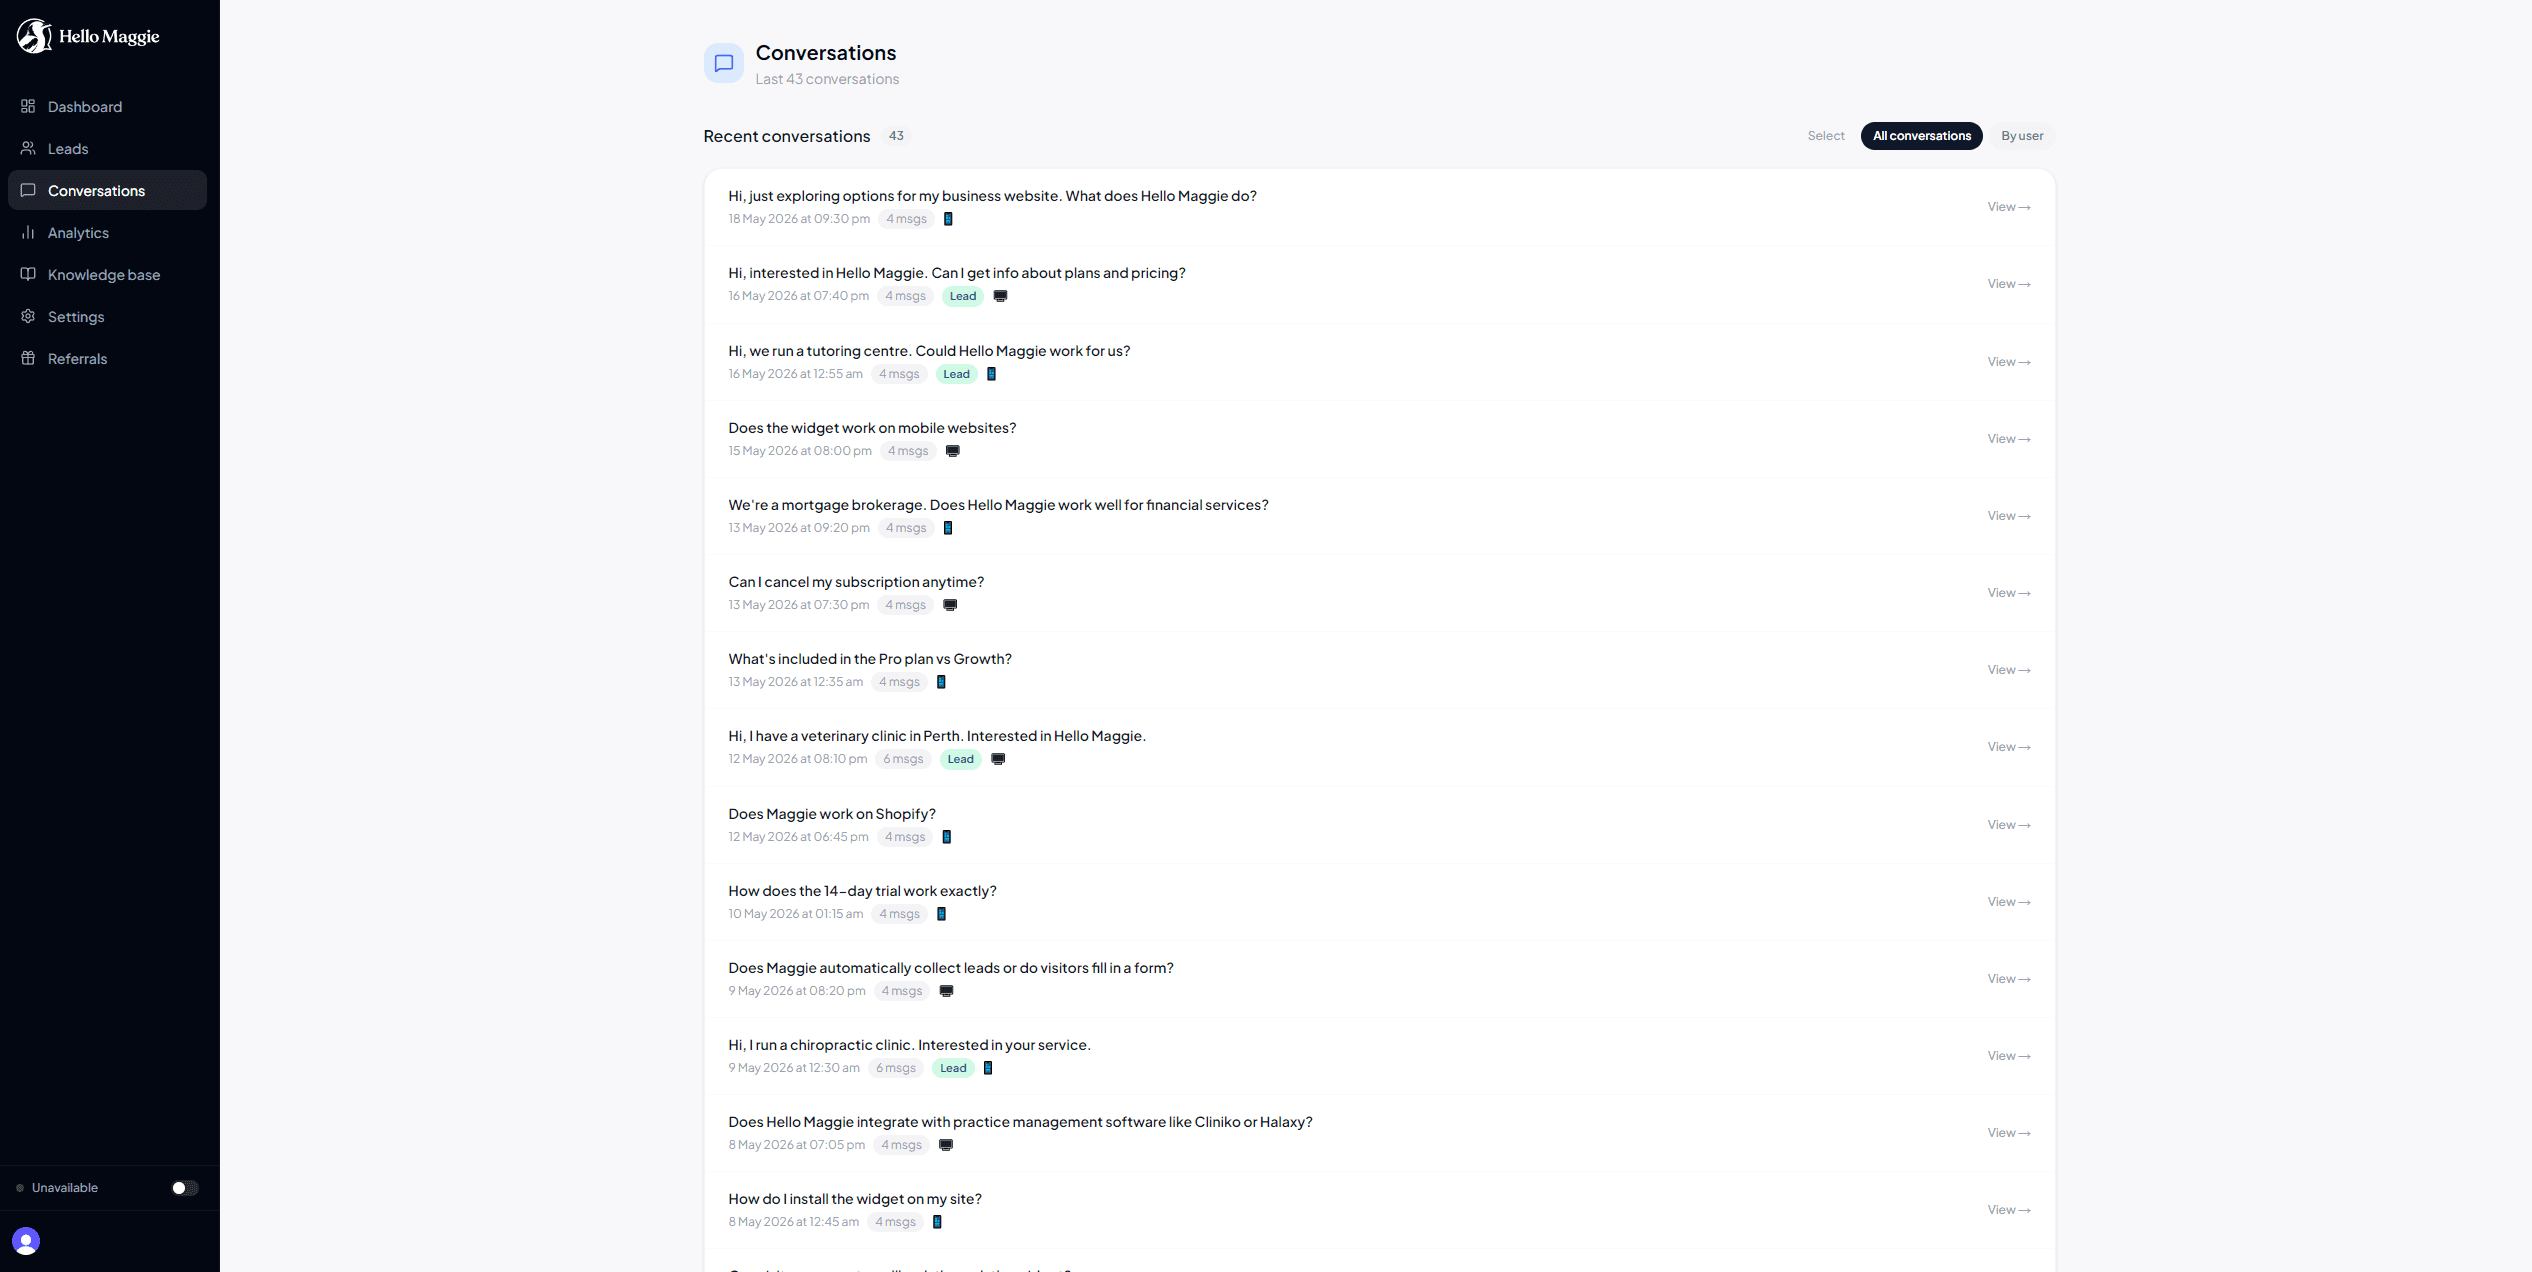Click the Knowledge base book icon
Image resolution: width=2532 pixels, height=1272 pixels.
[28, 274]
